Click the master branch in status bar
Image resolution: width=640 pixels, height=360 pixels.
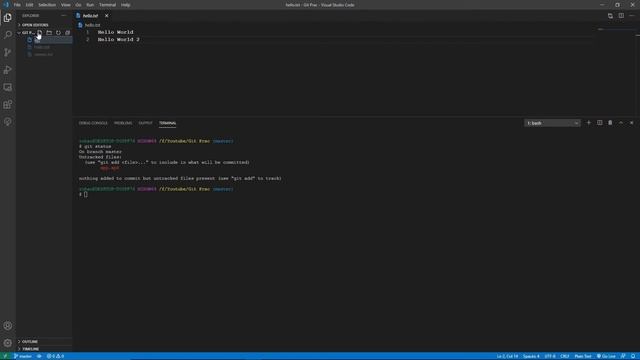[23, 356]
